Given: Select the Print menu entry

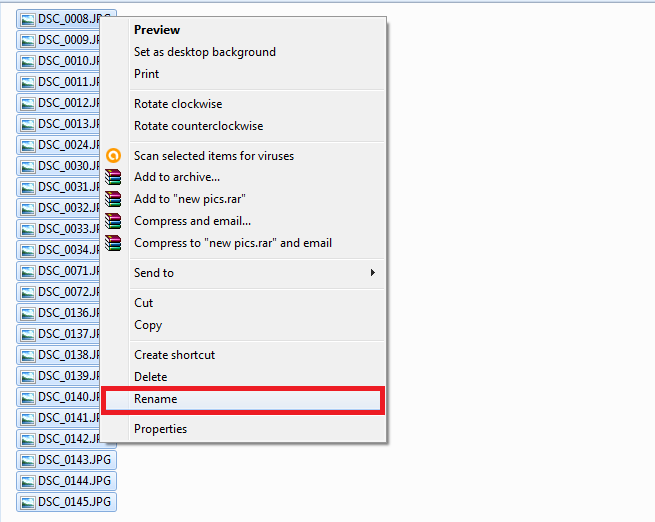Looking at the screenshot, I should pyautogui.click(x=147, y=74).
